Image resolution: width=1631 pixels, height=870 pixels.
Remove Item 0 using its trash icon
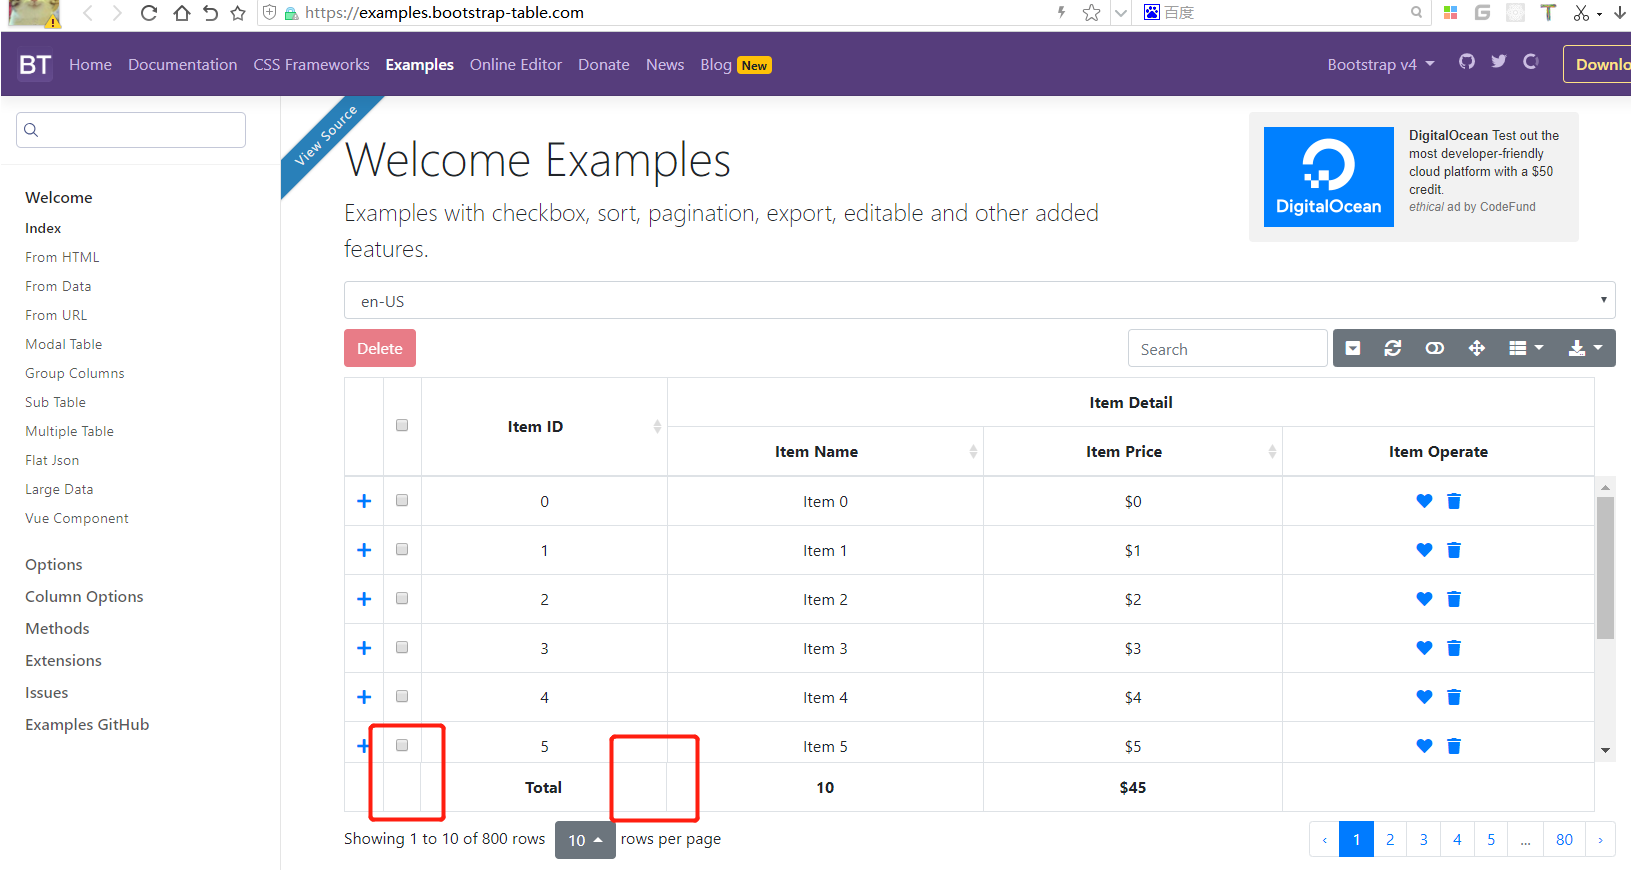coord(1454,501)
